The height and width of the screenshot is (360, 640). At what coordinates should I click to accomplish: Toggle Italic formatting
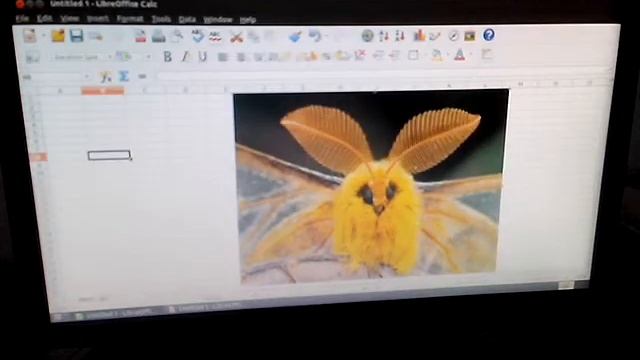click(x=185, y=57)
